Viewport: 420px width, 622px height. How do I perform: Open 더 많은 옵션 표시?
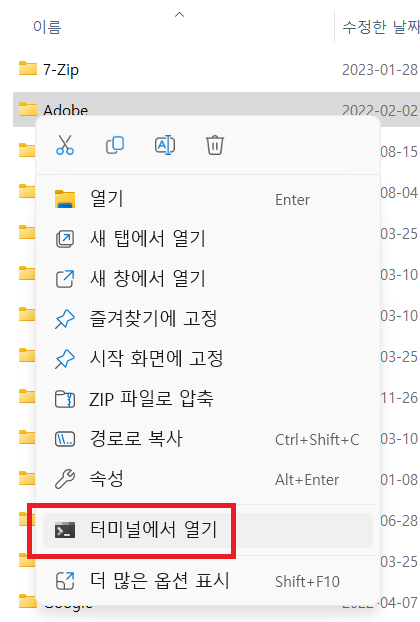click(x=208, y=581)
